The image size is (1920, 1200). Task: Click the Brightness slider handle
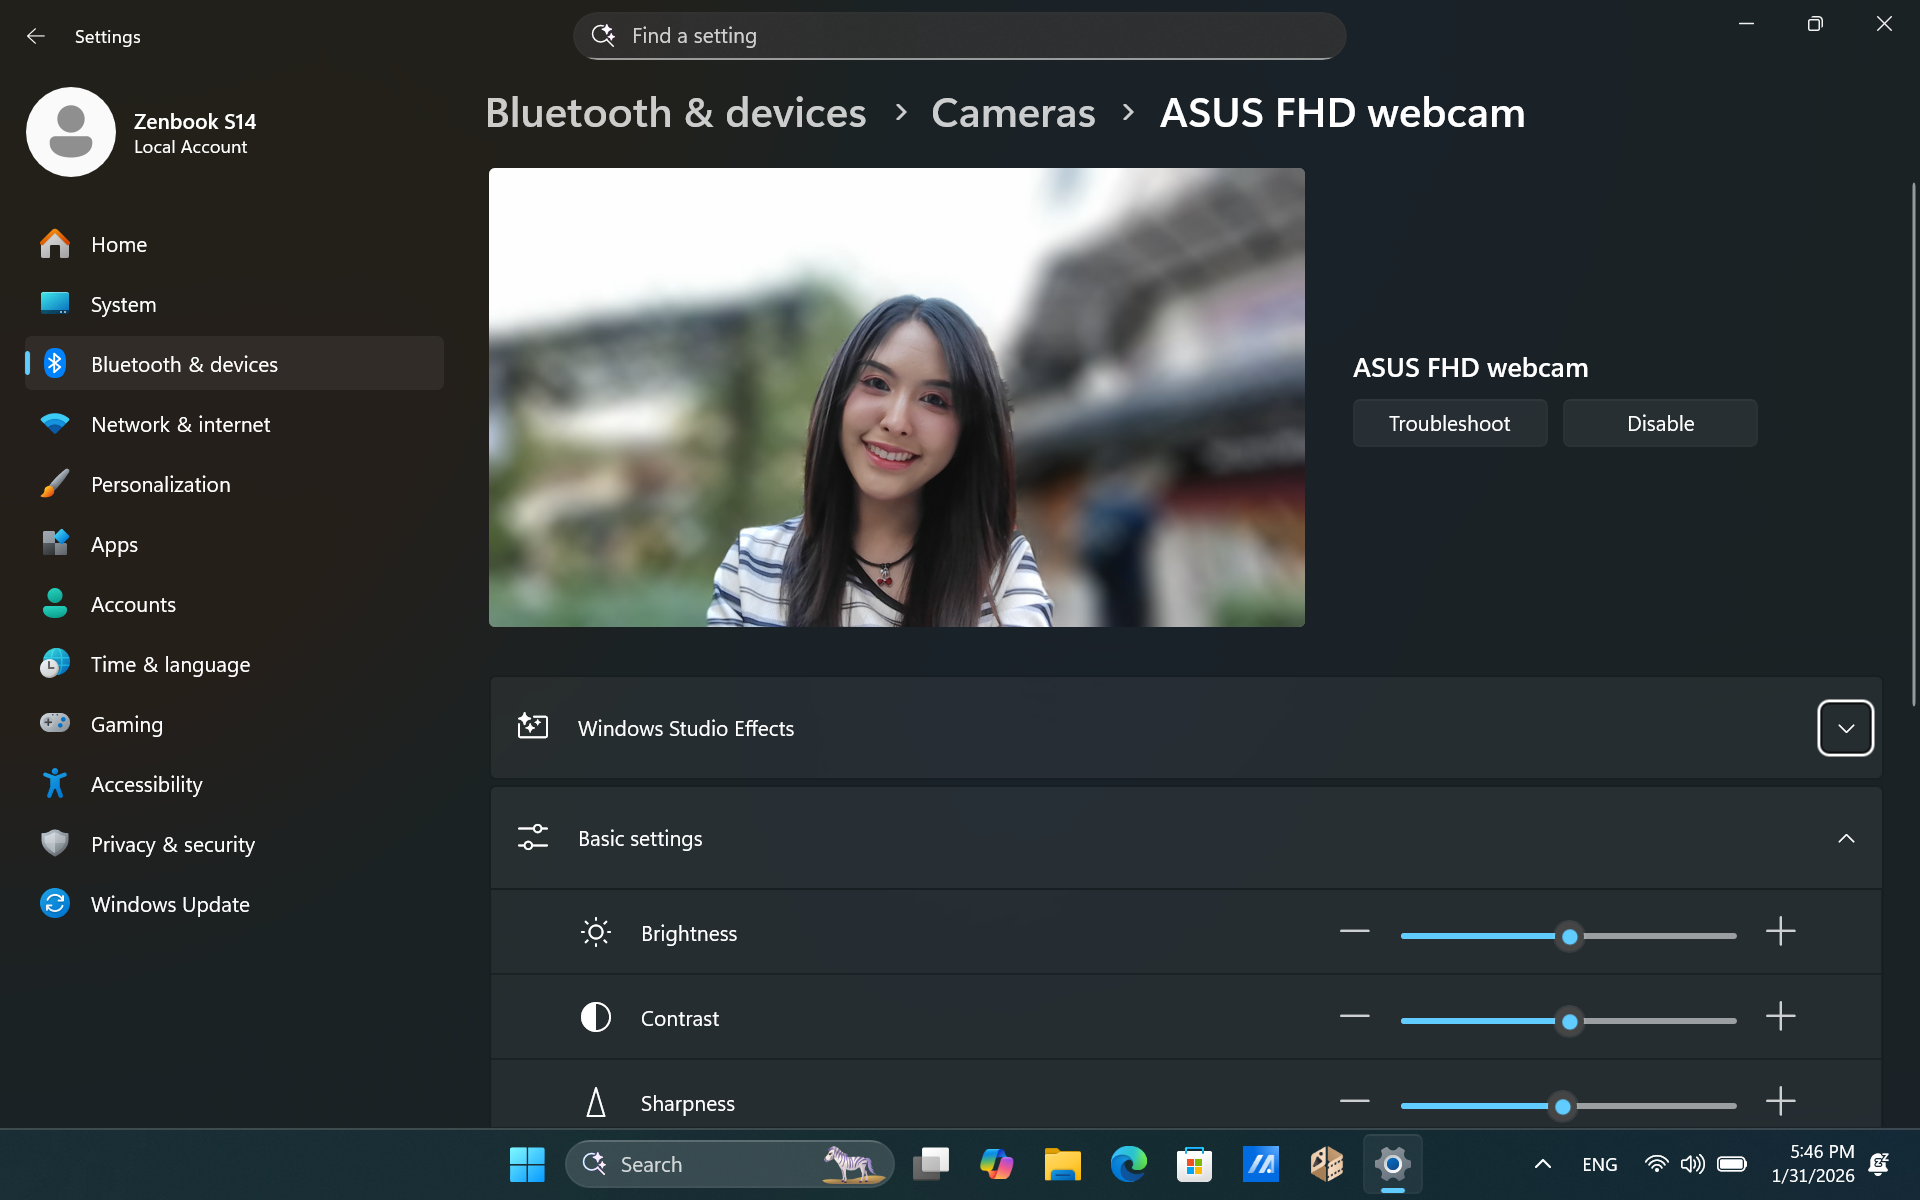pyautogui.click(x=1569, y=936)
